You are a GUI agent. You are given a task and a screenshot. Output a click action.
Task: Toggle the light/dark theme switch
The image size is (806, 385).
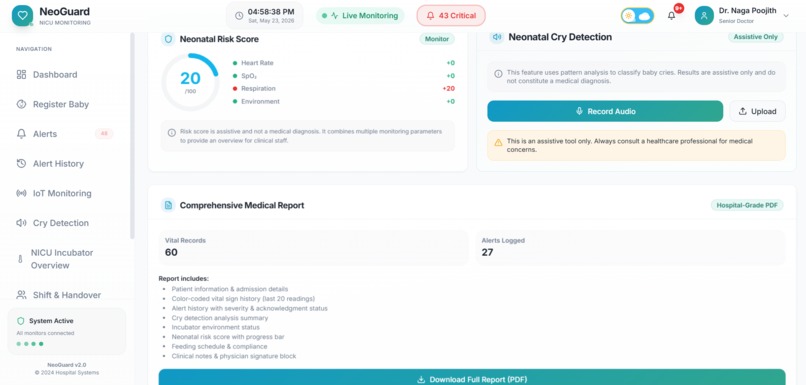point(637,15)
